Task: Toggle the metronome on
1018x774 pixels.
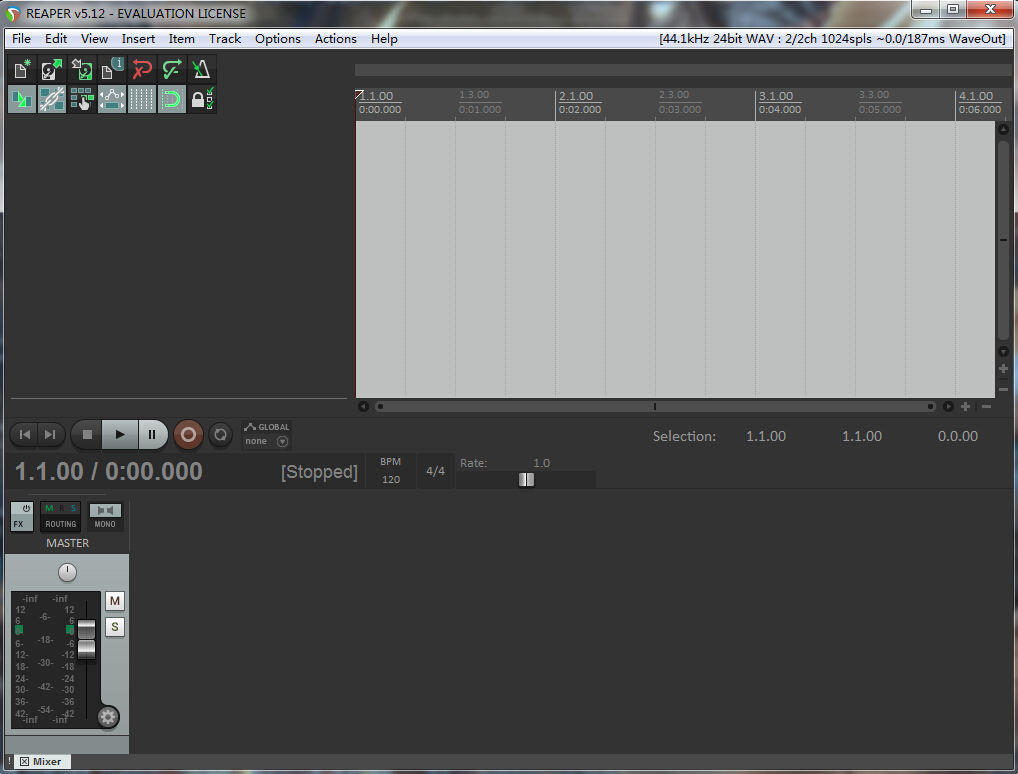Action: [202, 70]
